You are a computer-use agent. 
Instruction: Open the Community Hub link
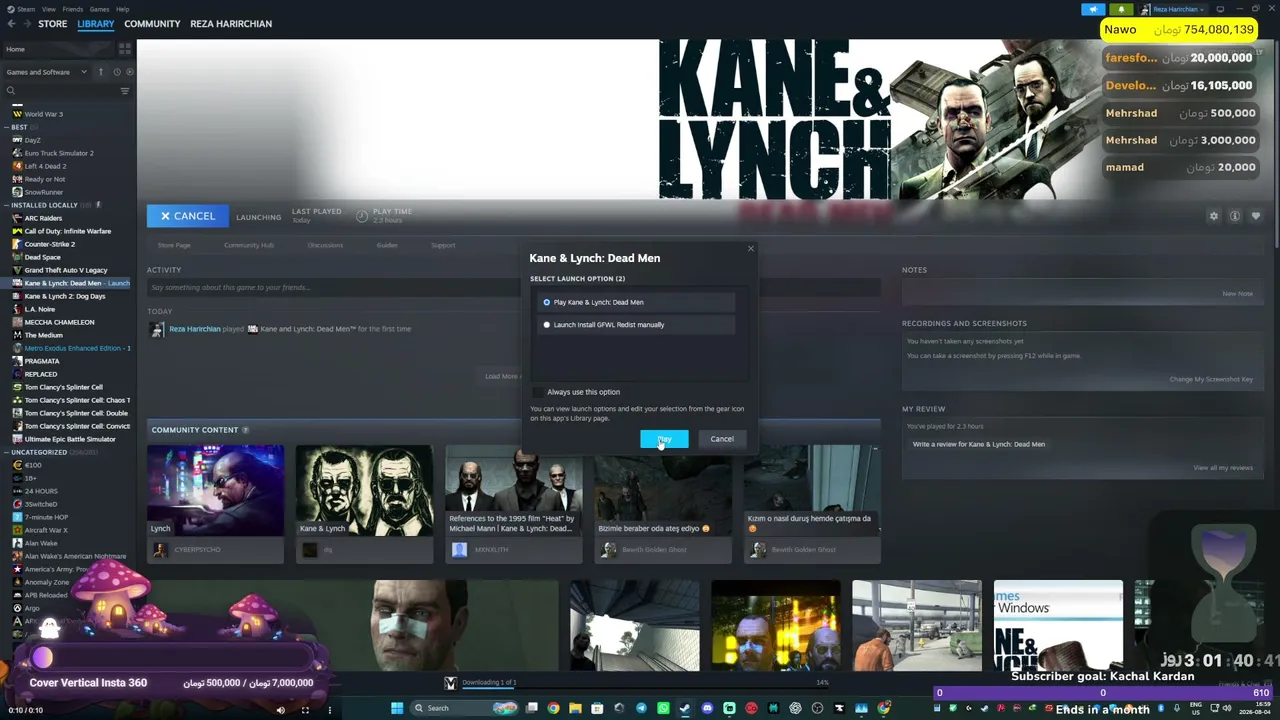[x=249, y=245]
